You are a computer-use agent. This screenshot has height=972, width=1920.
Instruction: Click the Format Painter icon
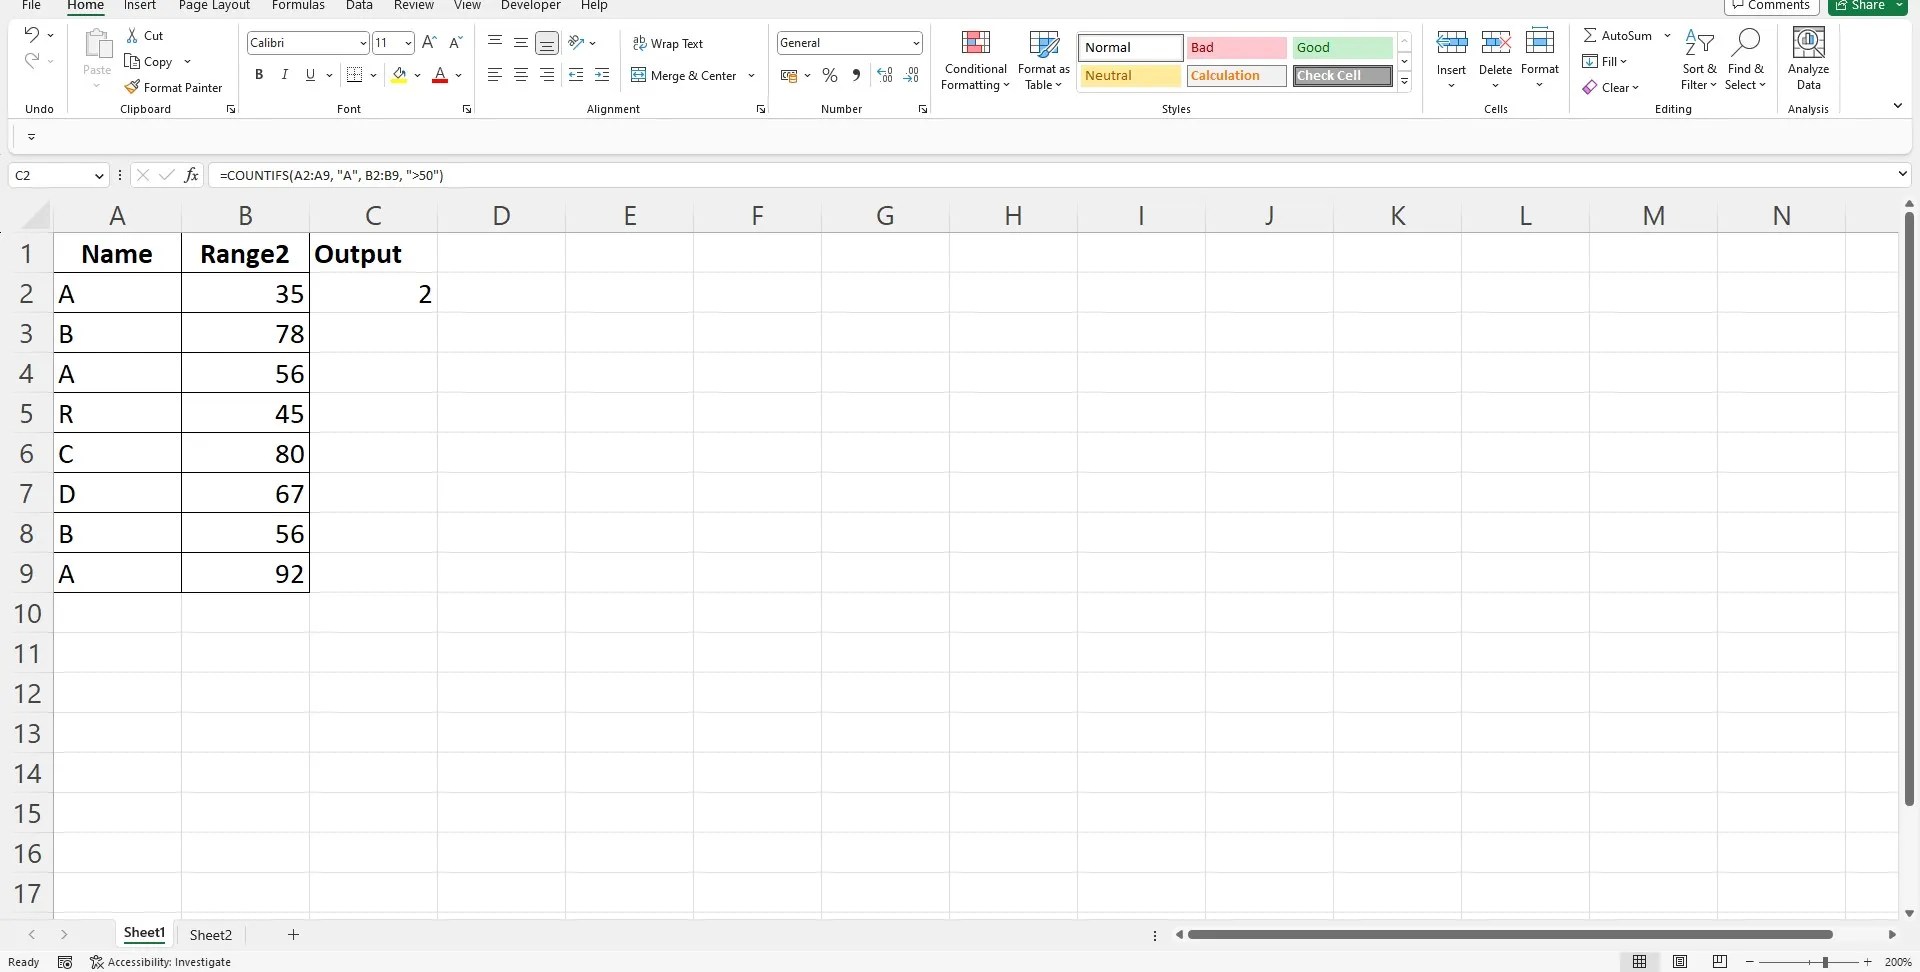coord(135,87)
